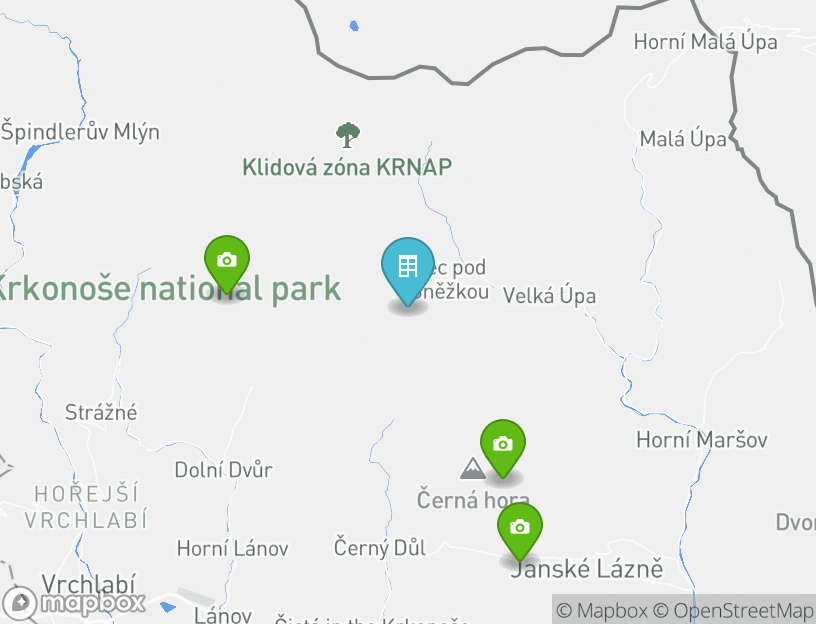Select the Horní Lánov village label
This screenshot has width=816, height=624.
[232, 549]
